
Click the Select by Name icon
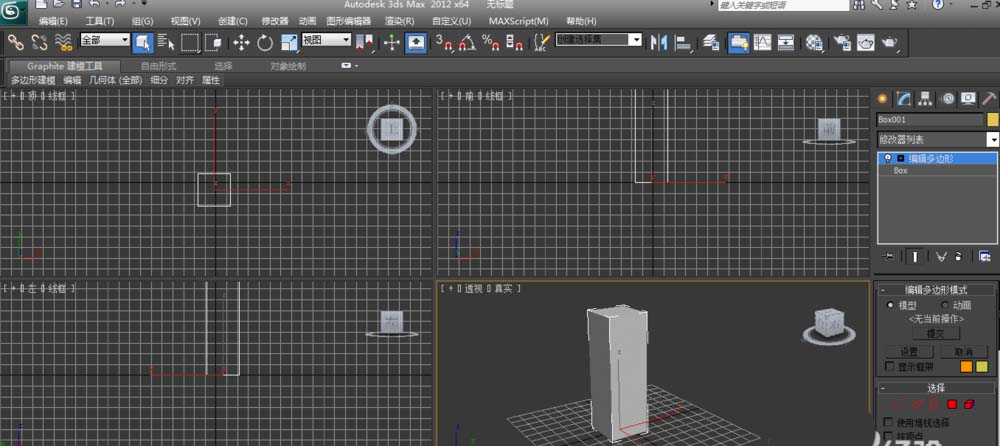(x=165, y=42)
